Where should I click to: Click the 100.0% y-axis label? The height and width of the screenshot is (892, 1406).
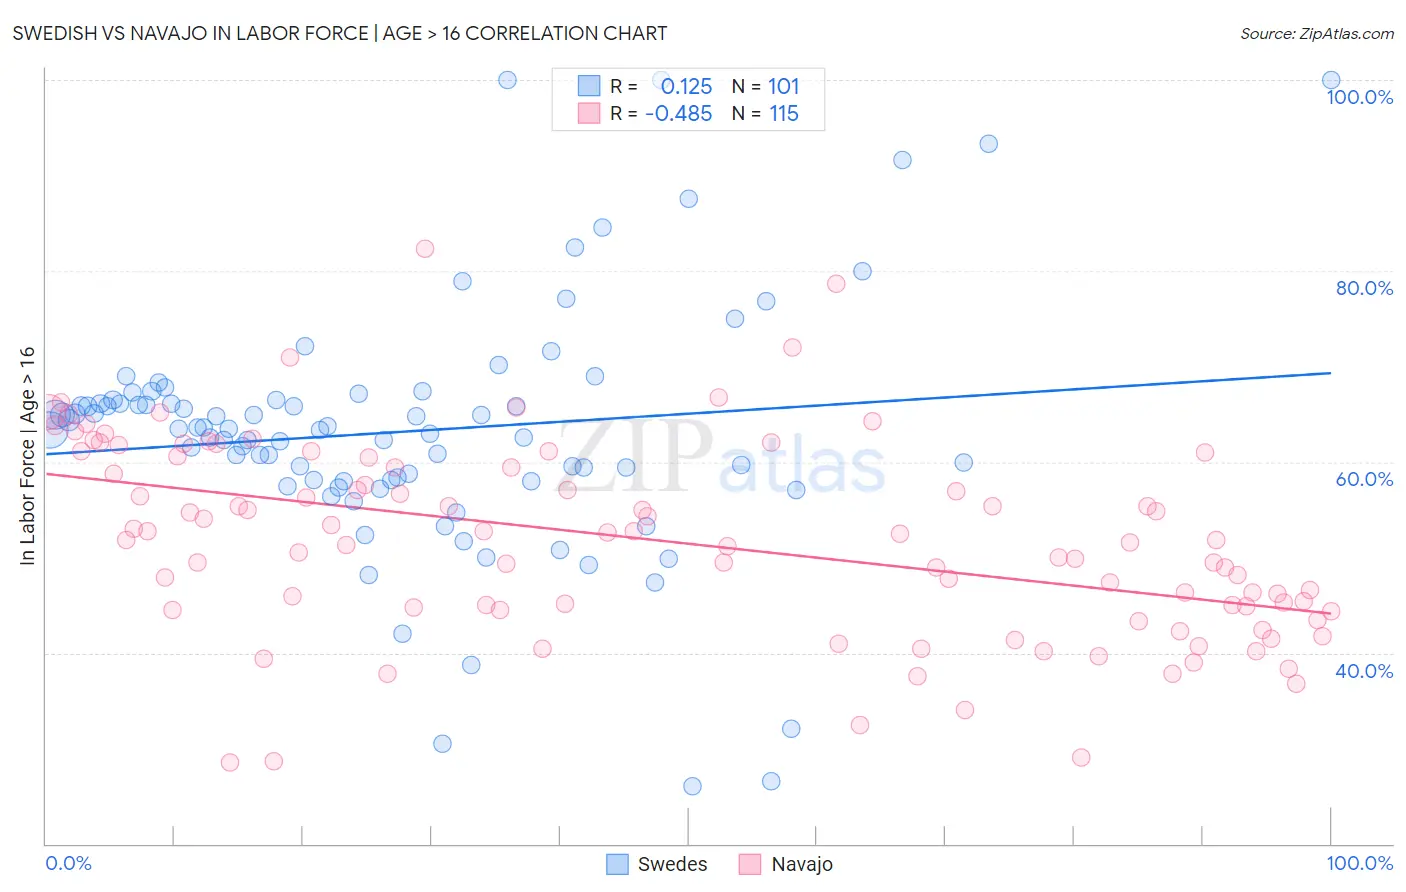click(x=1360, y=97)
